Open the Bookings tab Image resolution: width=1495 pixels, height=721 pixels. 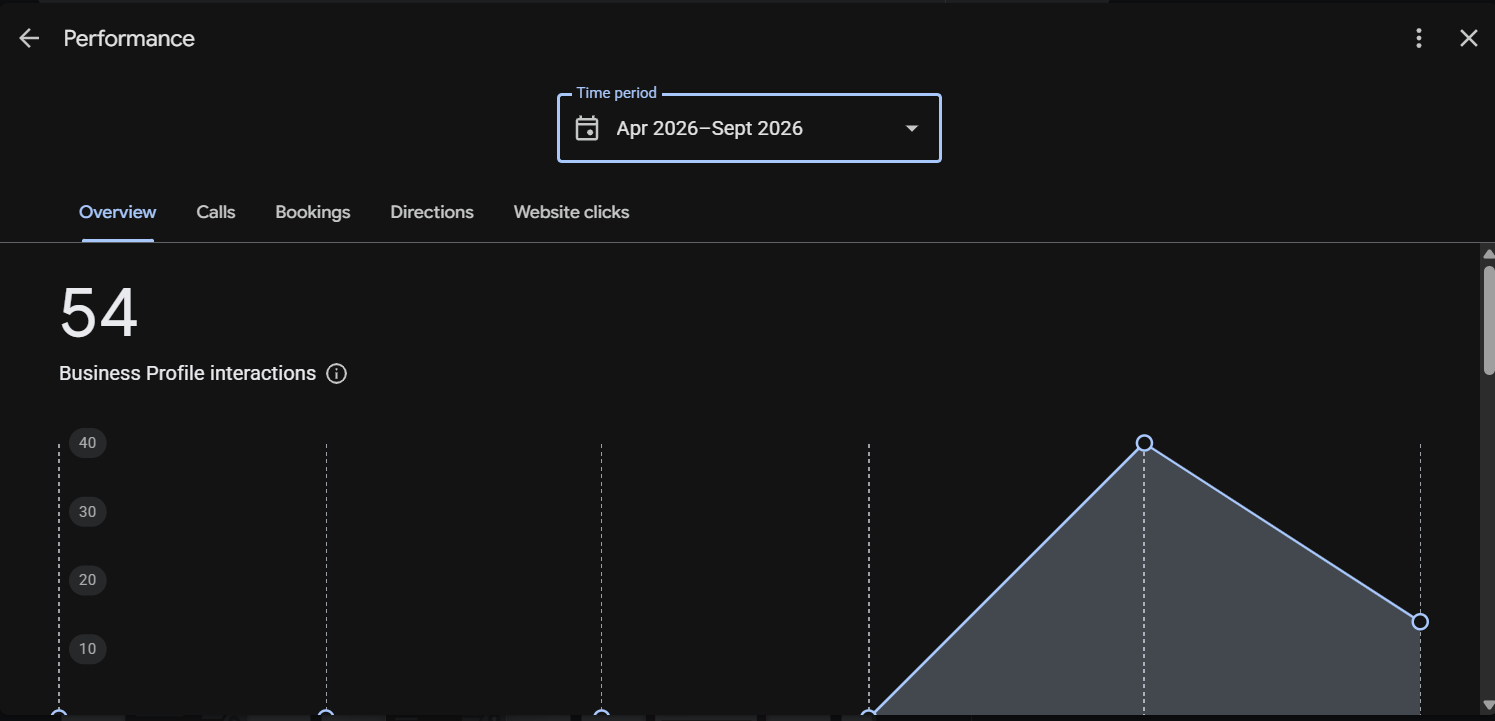(x=313, y=212)
